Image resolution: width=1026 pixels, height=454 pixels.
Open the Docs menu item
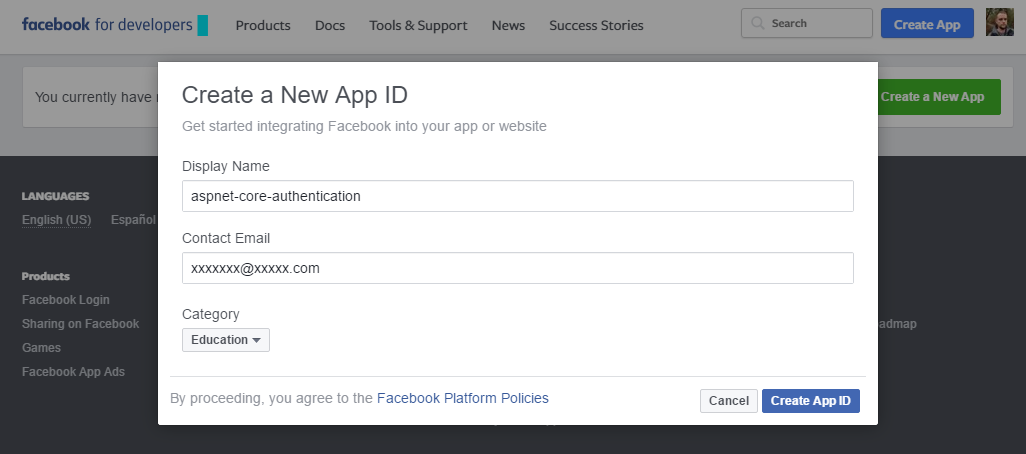(x=330, y=25)
